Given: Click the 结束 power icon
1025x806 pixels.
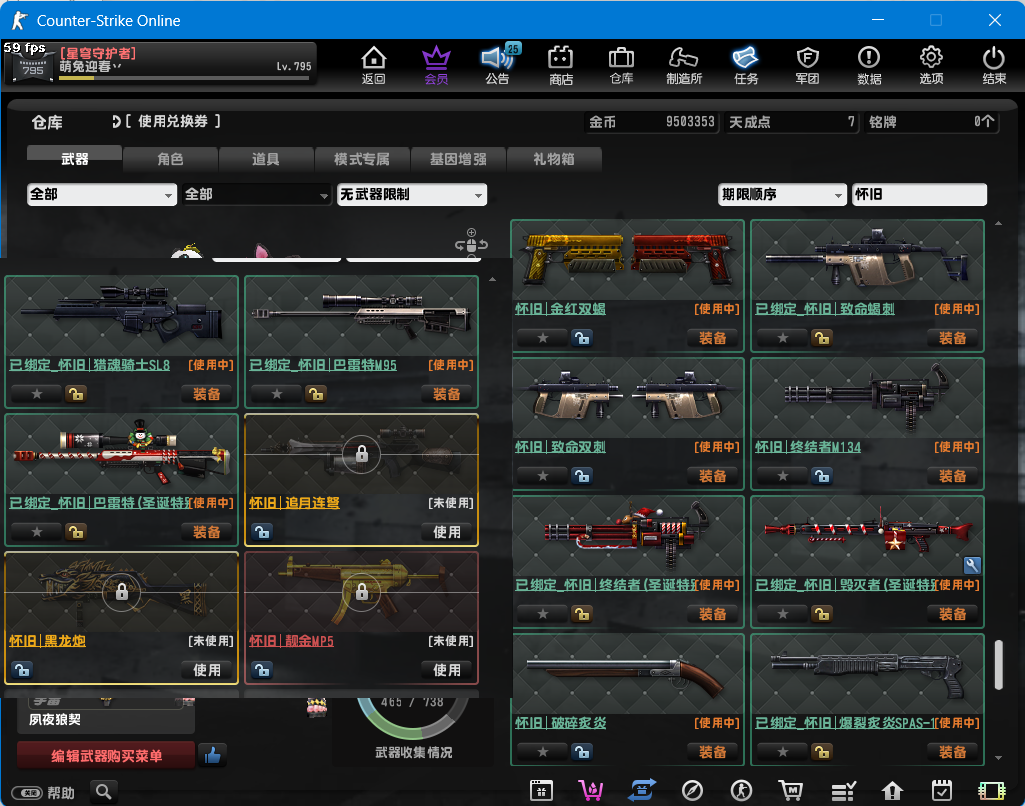Looking at the screenshot, I should point(994,65).
